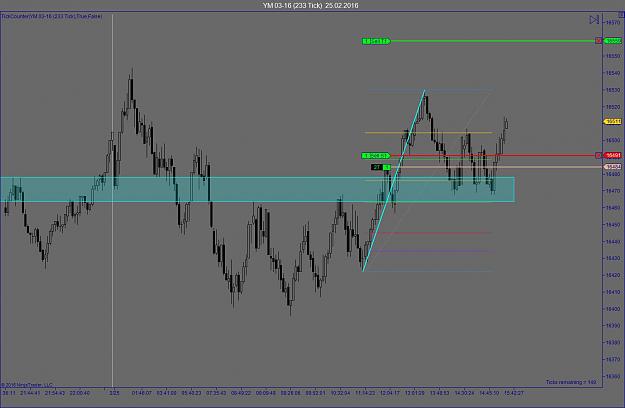
Task: Click the white vertical session break line
Action: point(112,199)
